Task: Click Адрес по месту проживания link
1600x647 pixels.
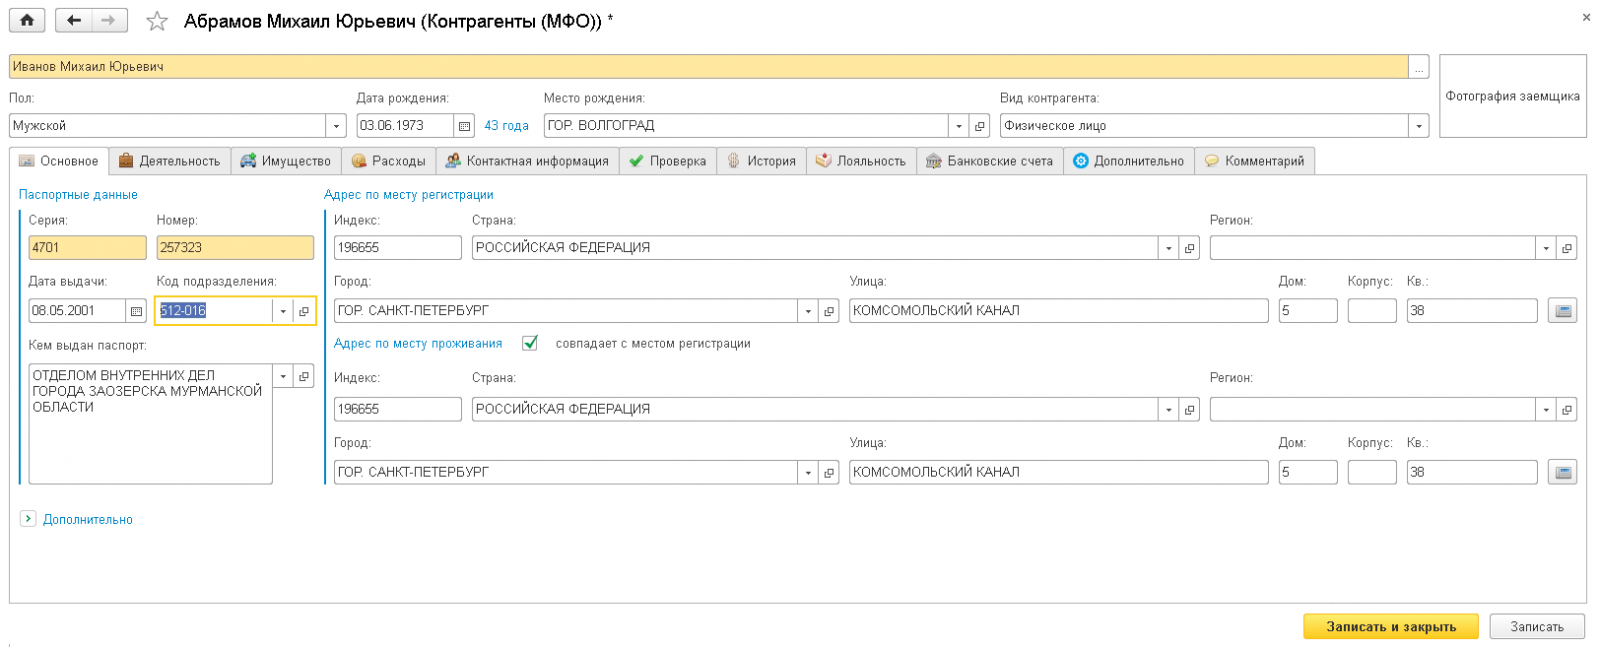Action: pos(418,343)
